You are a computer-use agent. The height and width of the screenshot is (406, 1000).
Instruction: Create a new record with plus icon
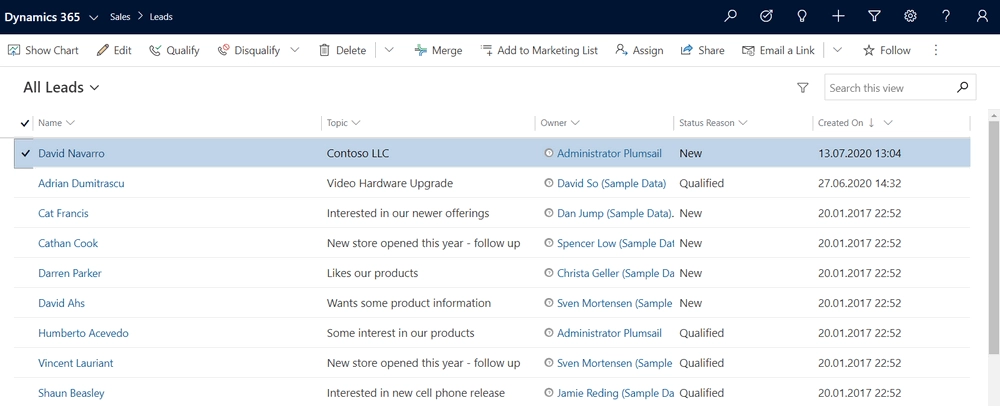pyautogui.click(x=838, y=17)
